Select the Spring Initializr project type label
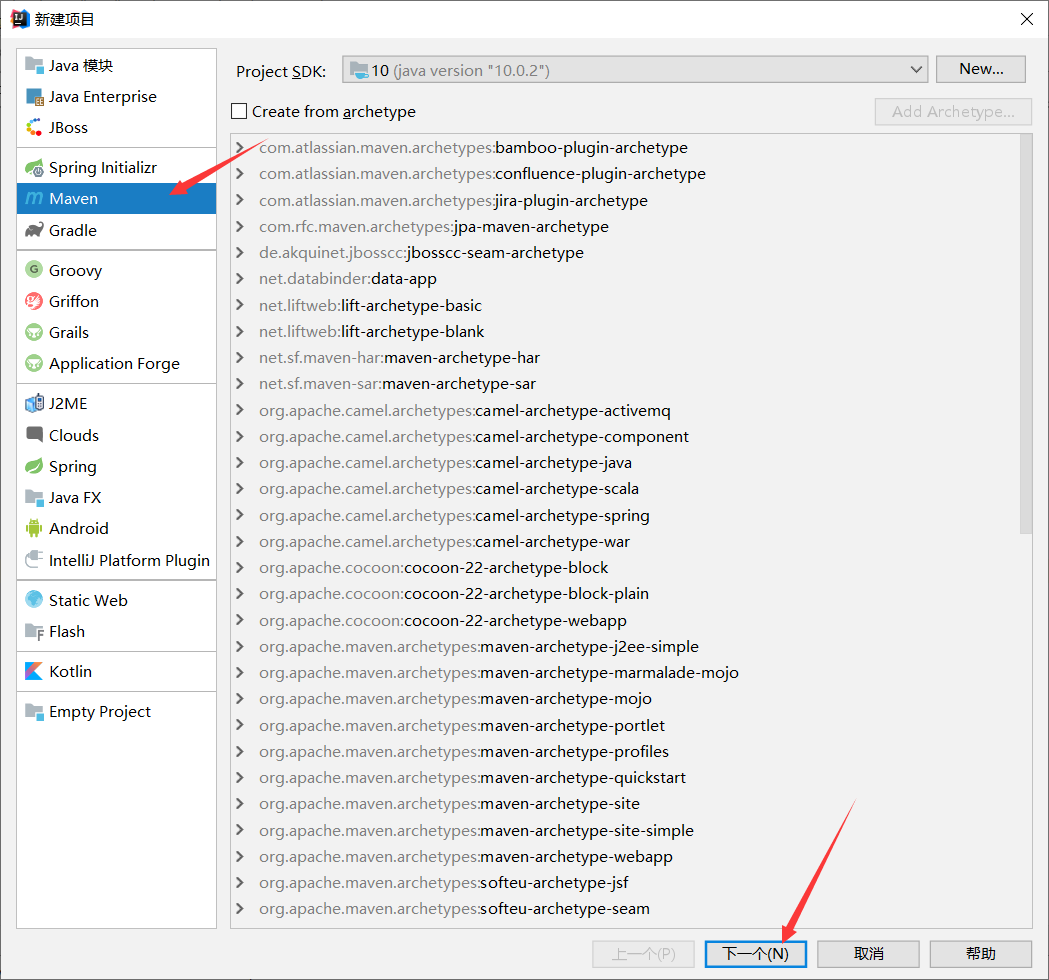The width and height of the screenshot is (1049, 980). pos(103,167)
